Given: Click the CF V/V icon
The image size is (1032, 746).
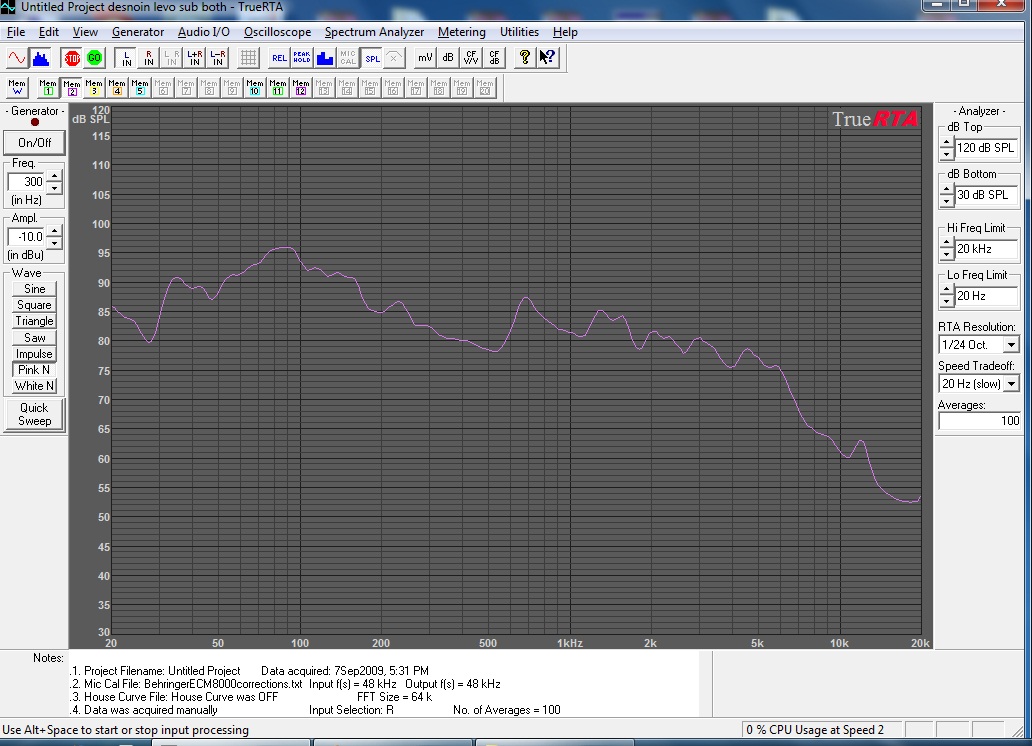Looking at the screenshot, I should pos(471,58).
